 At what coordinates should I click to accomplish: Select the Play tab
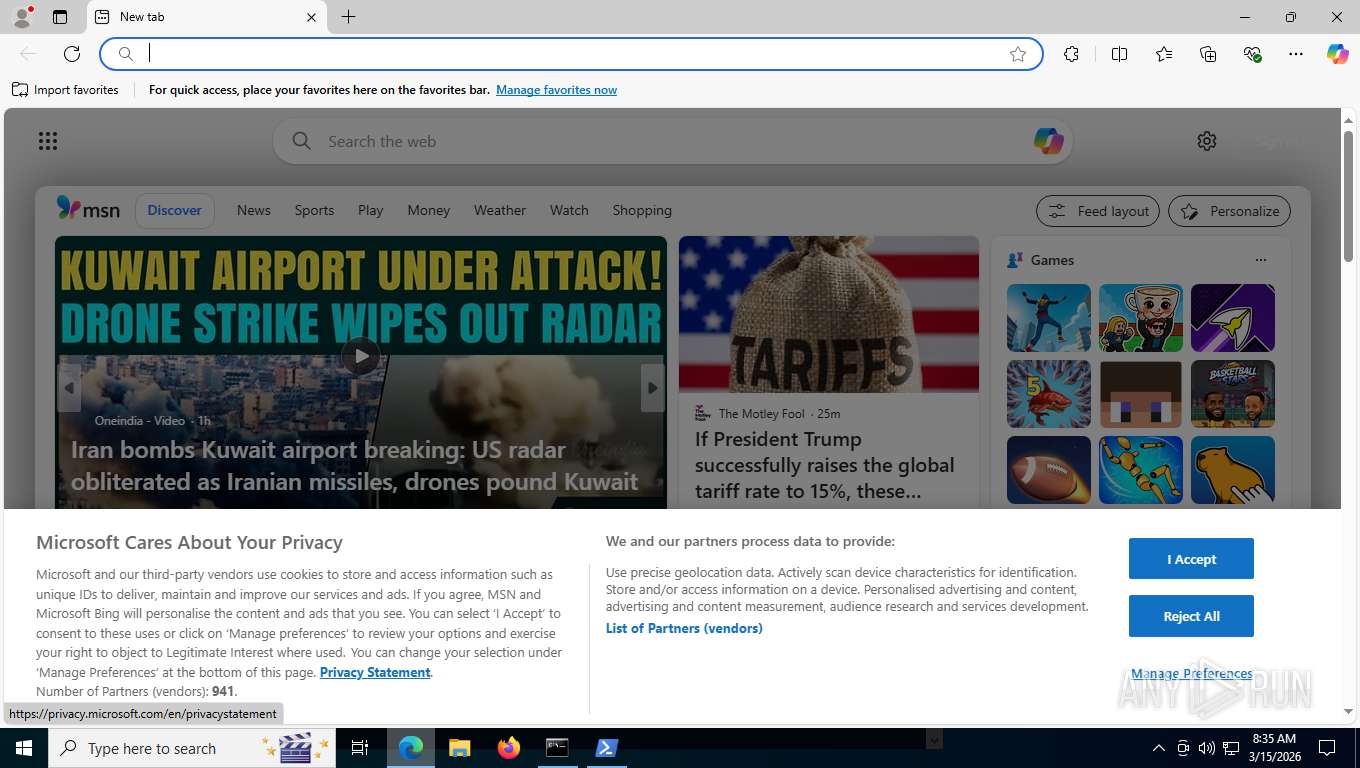tap(371, 210)
